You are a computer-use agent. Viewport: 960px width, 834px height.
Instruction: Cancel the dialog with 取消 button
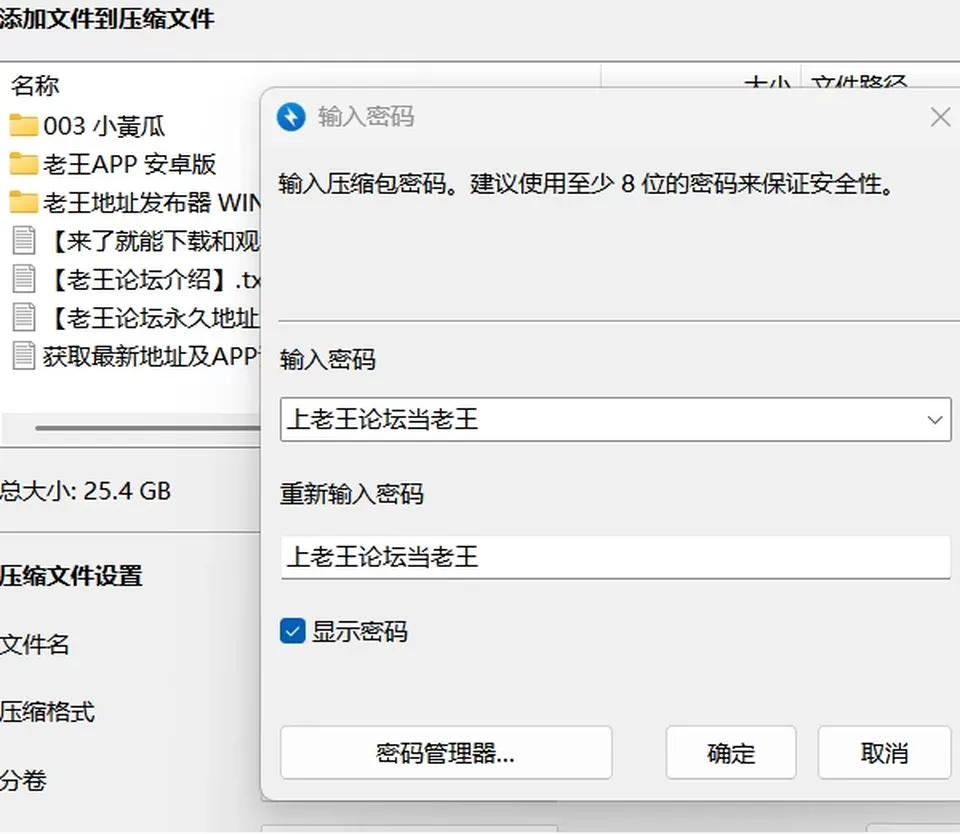coord(884,753)
